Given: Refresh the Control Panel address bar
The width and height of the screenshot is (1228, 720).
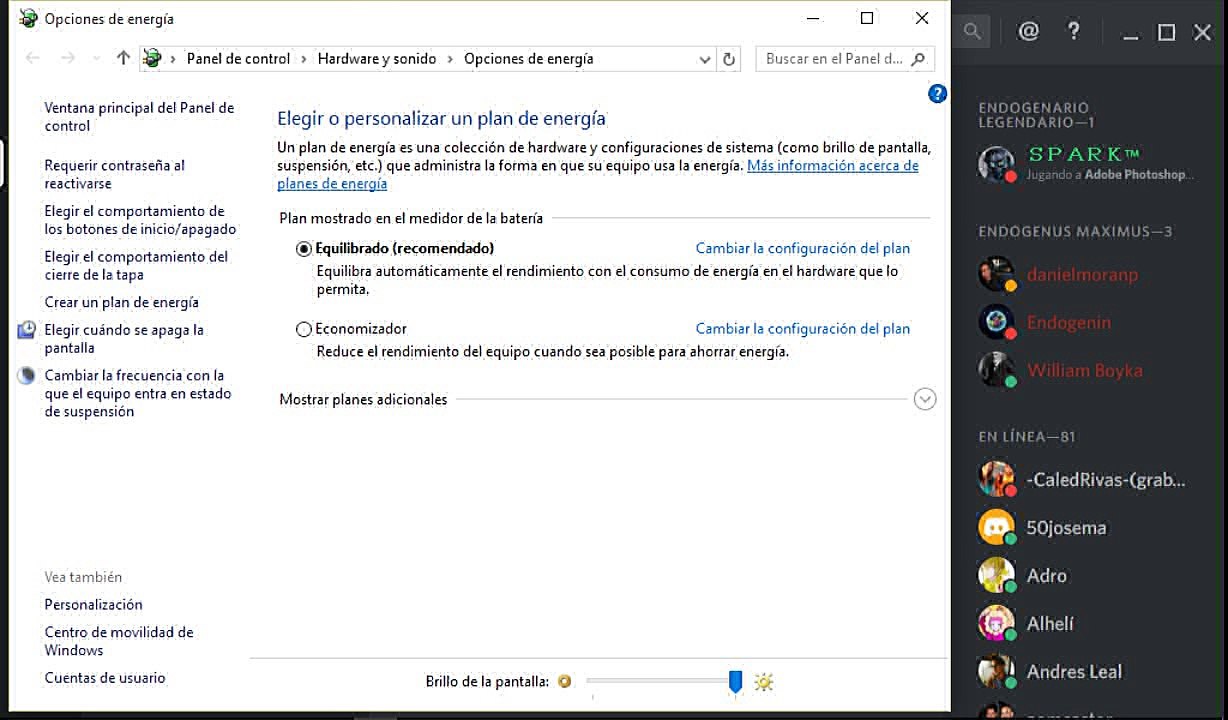Looking at the screenshot, I should pyautogui.click(x=729, y=59).
